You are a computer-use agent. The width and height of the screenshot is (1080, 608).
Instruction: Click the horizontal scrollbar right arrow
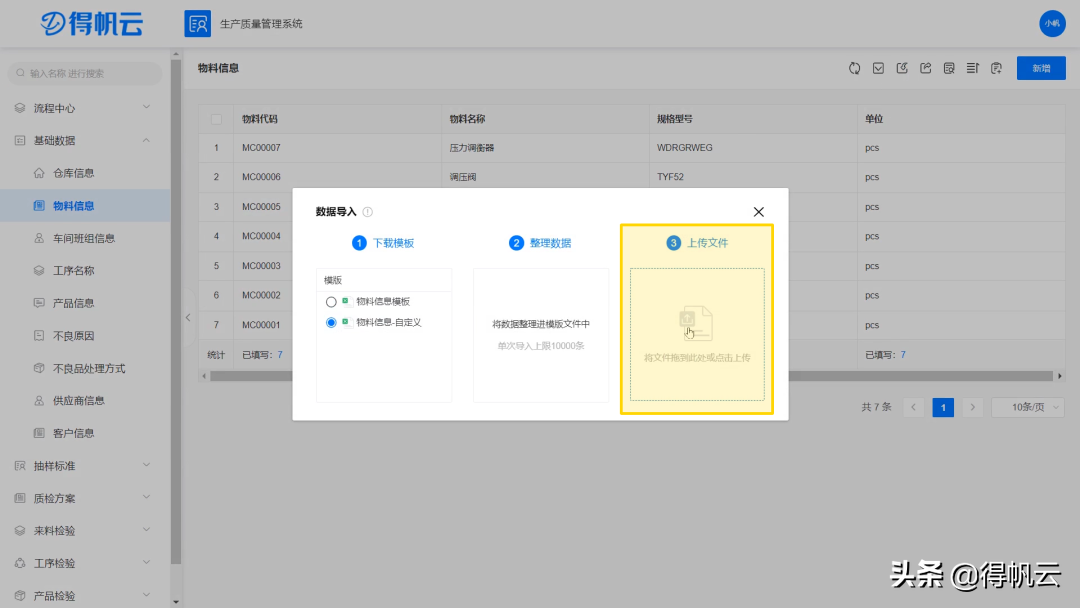1059,376
